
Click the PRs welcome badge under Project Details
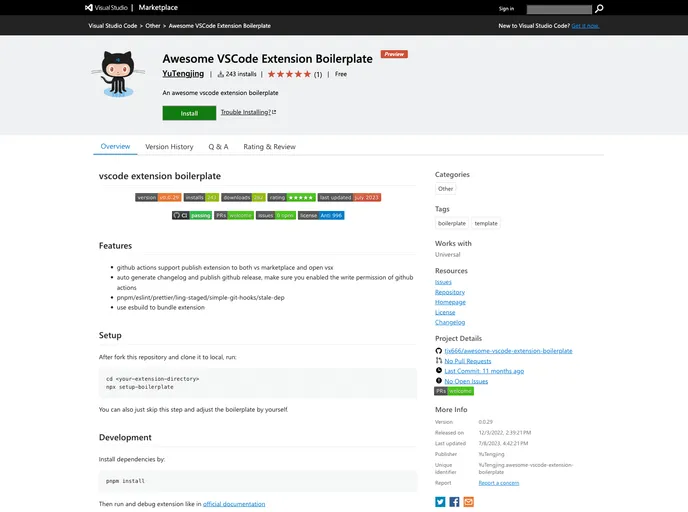coord(454,391)
